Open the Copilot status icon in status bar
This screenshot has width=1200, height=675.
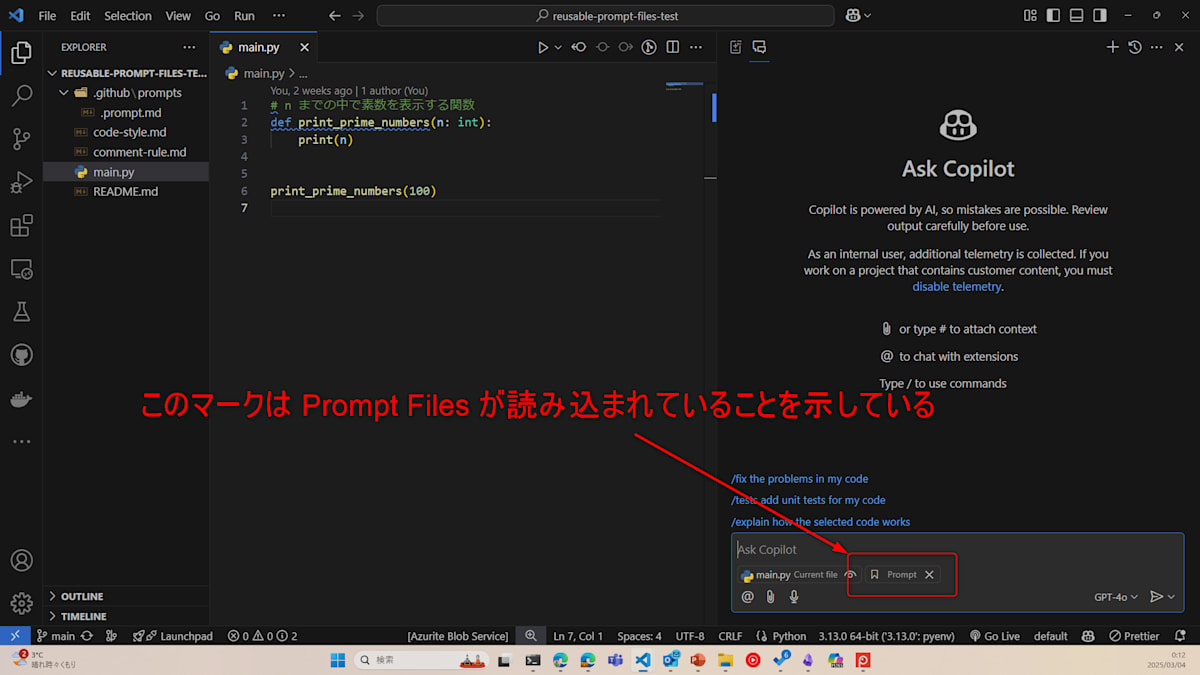point(1088,636)
